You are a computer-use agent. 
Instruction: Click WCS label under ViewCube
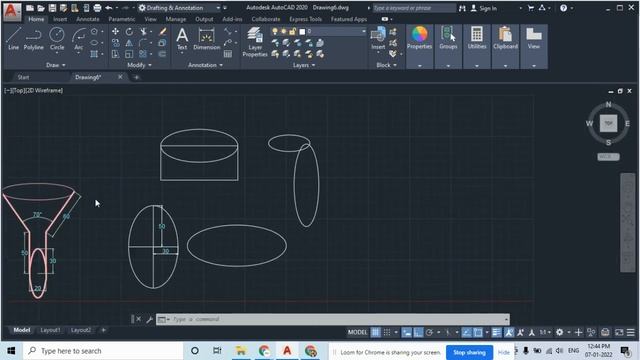coord(608,157)
